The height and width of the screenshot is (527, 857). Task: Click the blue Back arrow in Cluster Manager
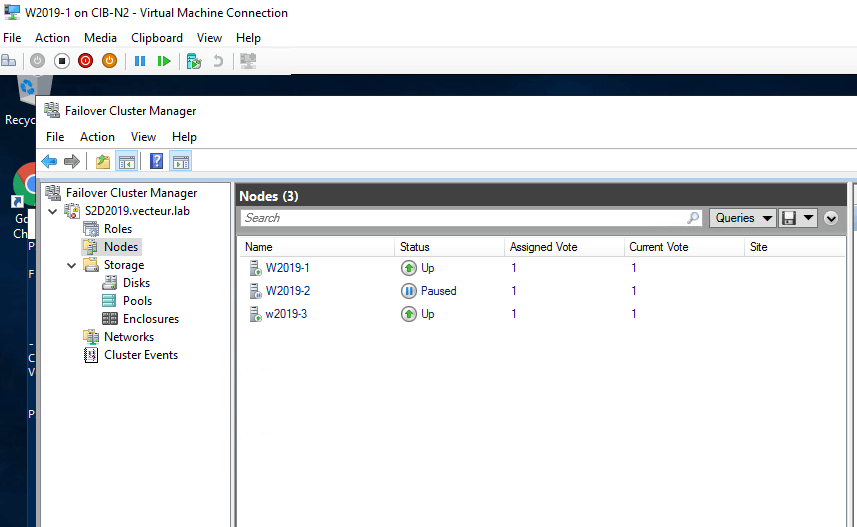click(49, 161)
